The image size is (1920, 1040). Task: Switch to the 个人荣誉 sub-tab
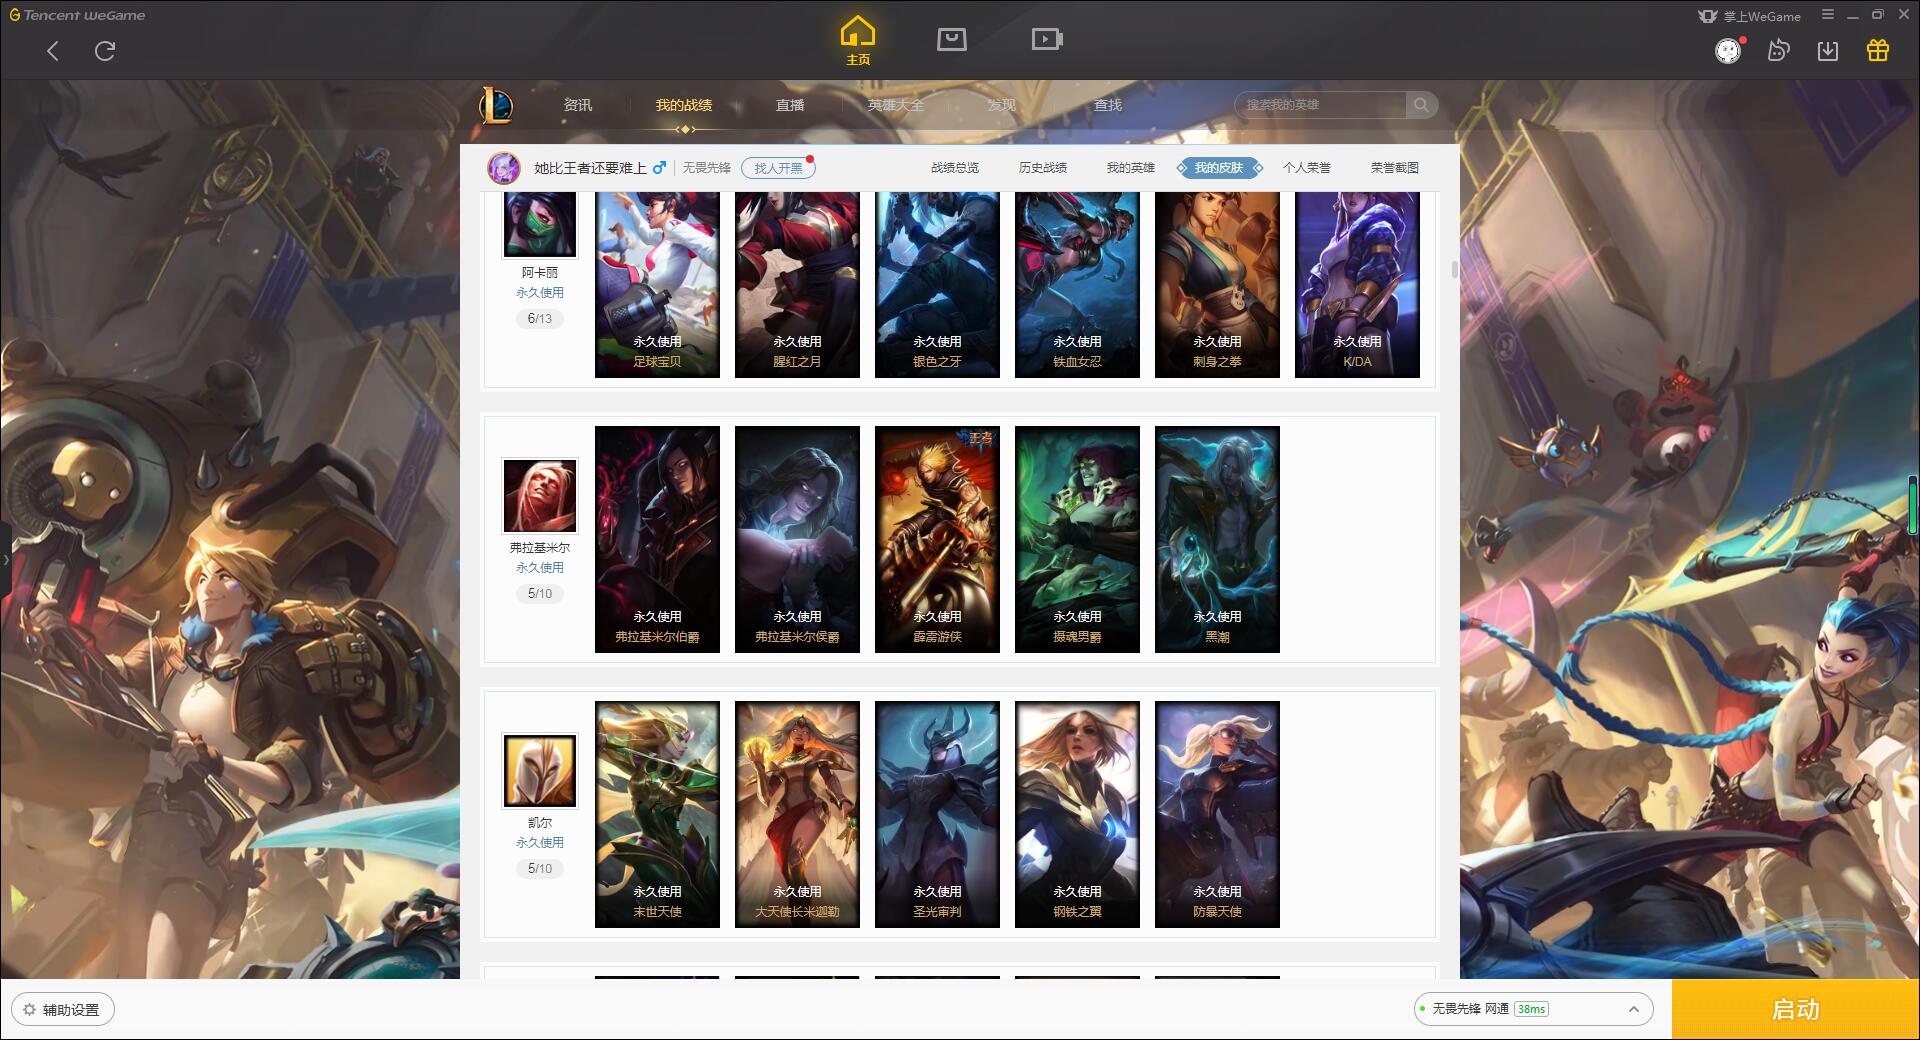[1307, 168]
